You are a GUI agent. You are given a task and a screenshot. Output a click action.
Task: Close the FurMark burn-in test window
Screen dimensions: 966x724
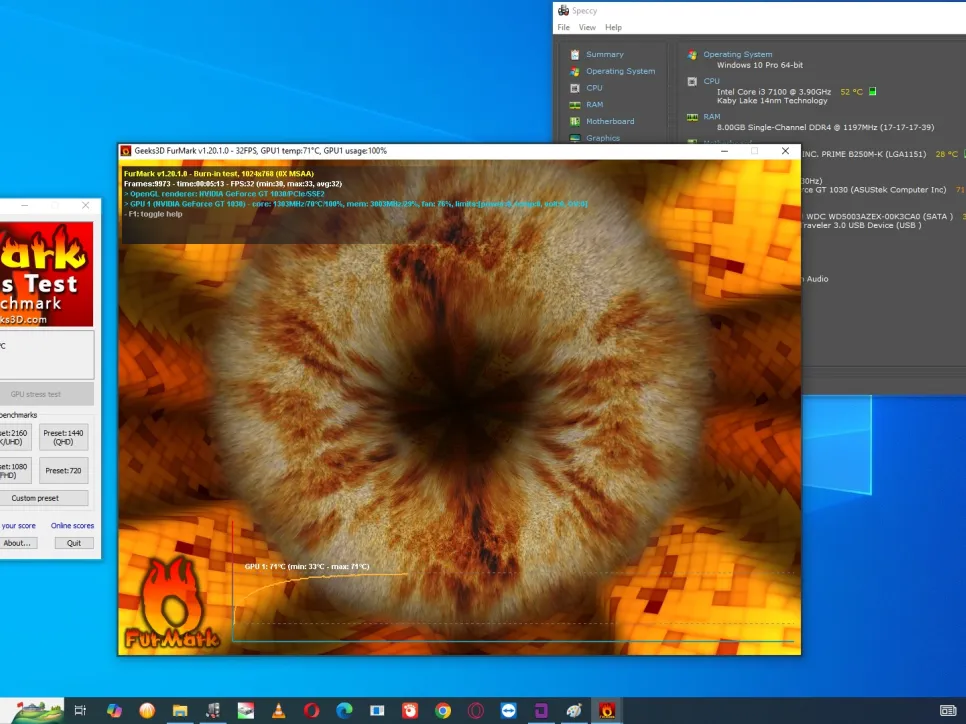(x=785, y=151)
